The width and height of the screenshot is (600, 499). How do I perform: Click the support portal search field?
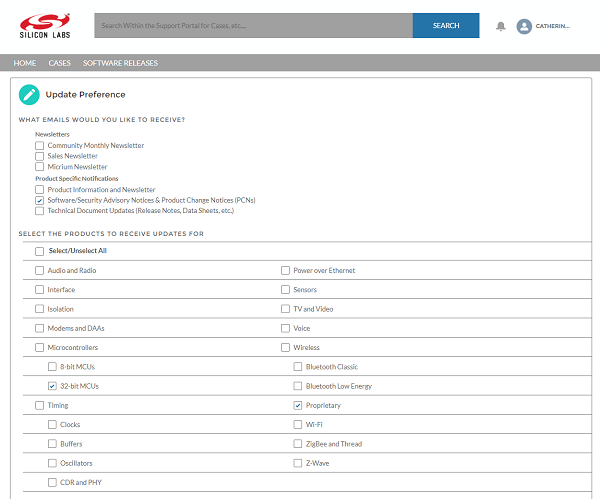point(253,26)
